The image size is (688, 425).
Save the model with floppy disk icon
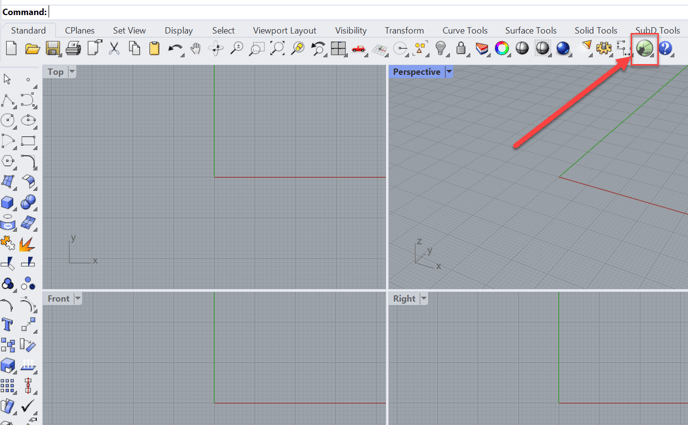[x=53, y=48]
